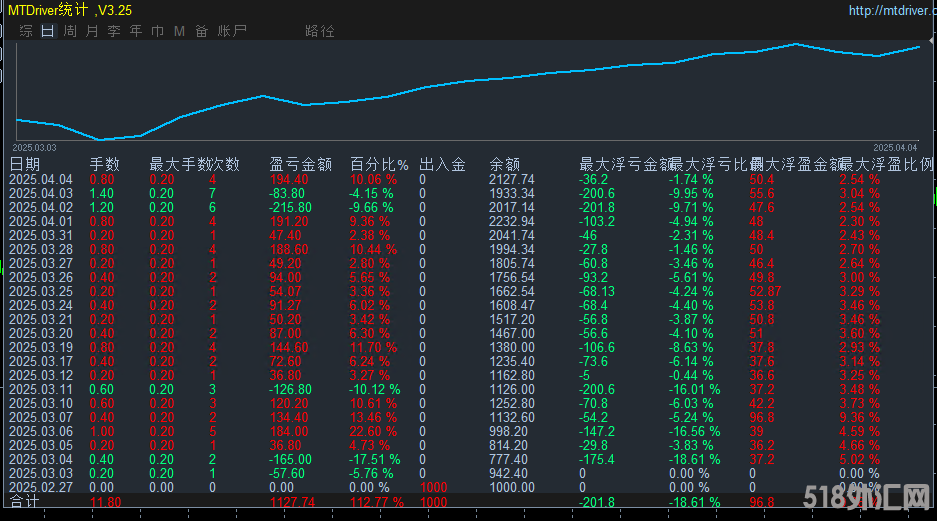This screenshot has width=937, height=521.
Task: Click the -16.56 % floating loss value
Action: tap(694, 431)
